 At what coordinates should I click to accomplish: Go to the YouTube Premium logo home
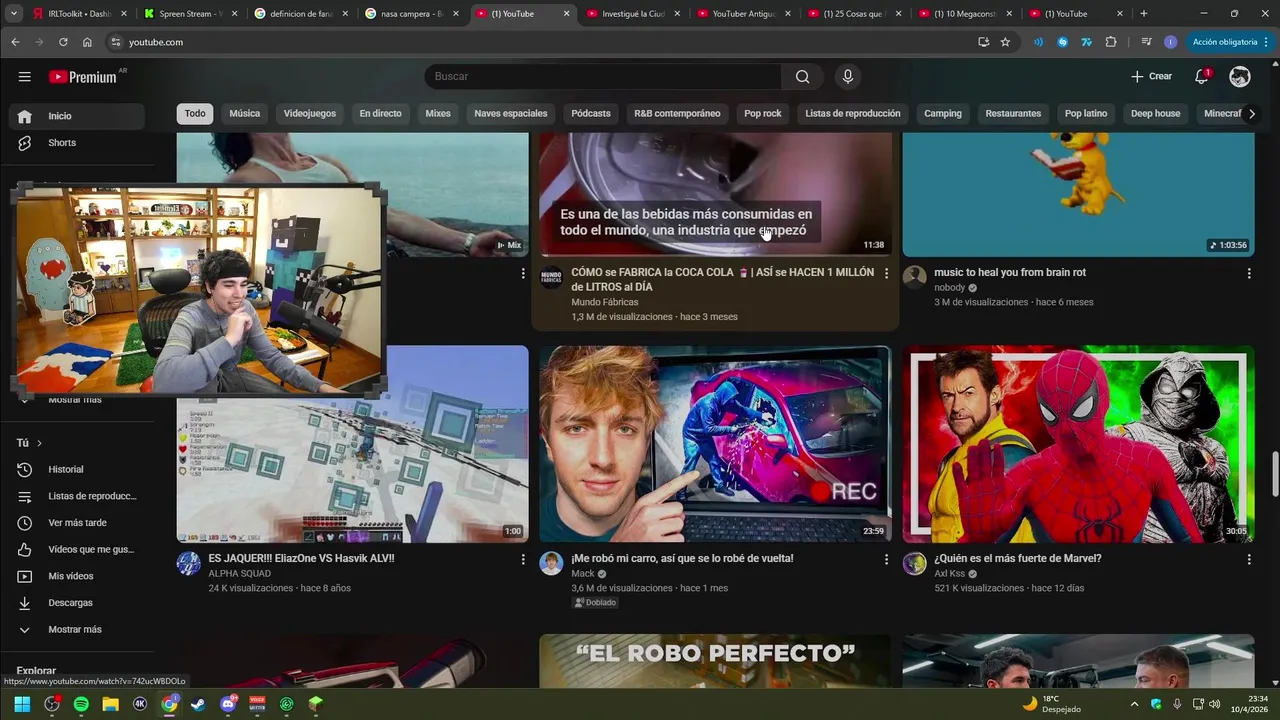point(84,77)
